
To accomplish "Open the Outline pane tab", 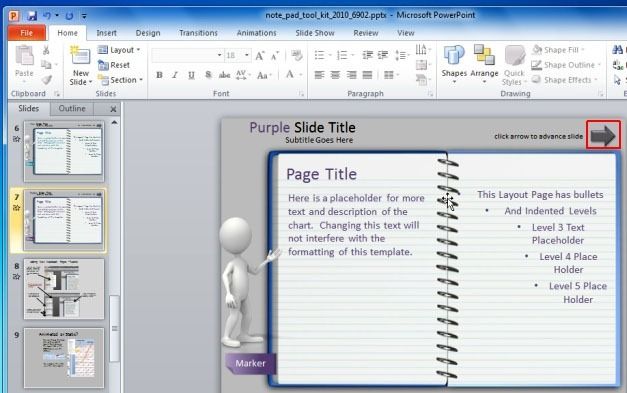I will point(72,108).
